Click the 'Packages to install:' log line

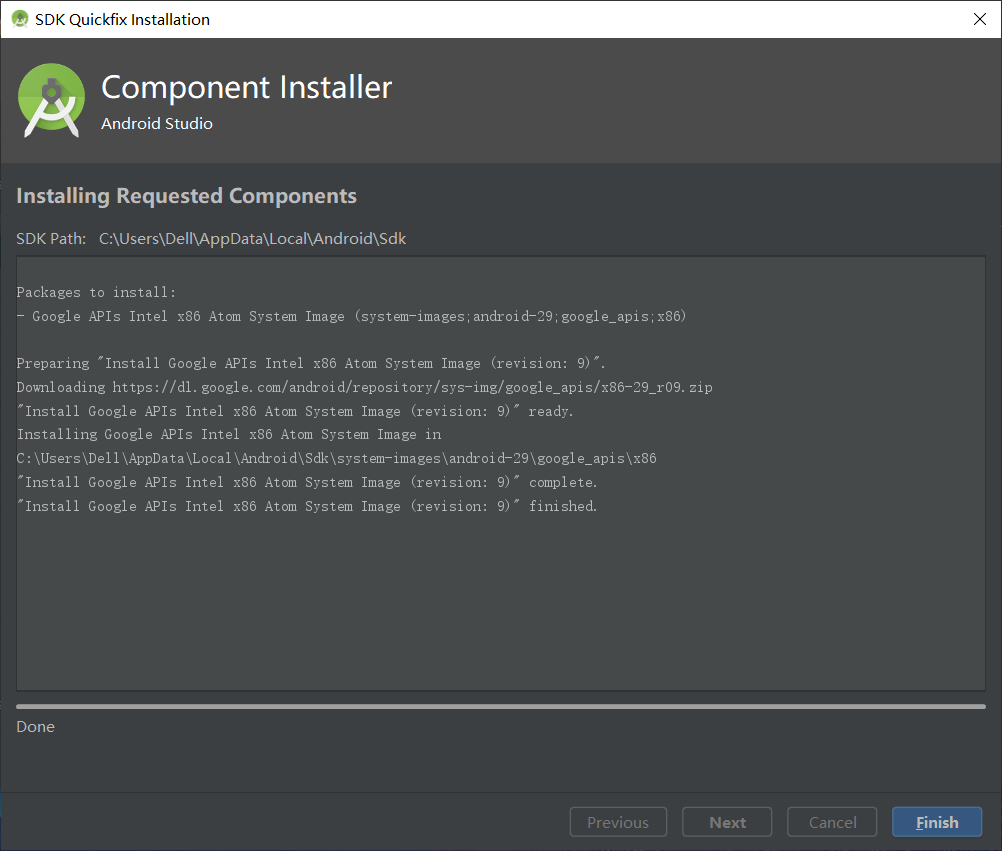(96, 292)
